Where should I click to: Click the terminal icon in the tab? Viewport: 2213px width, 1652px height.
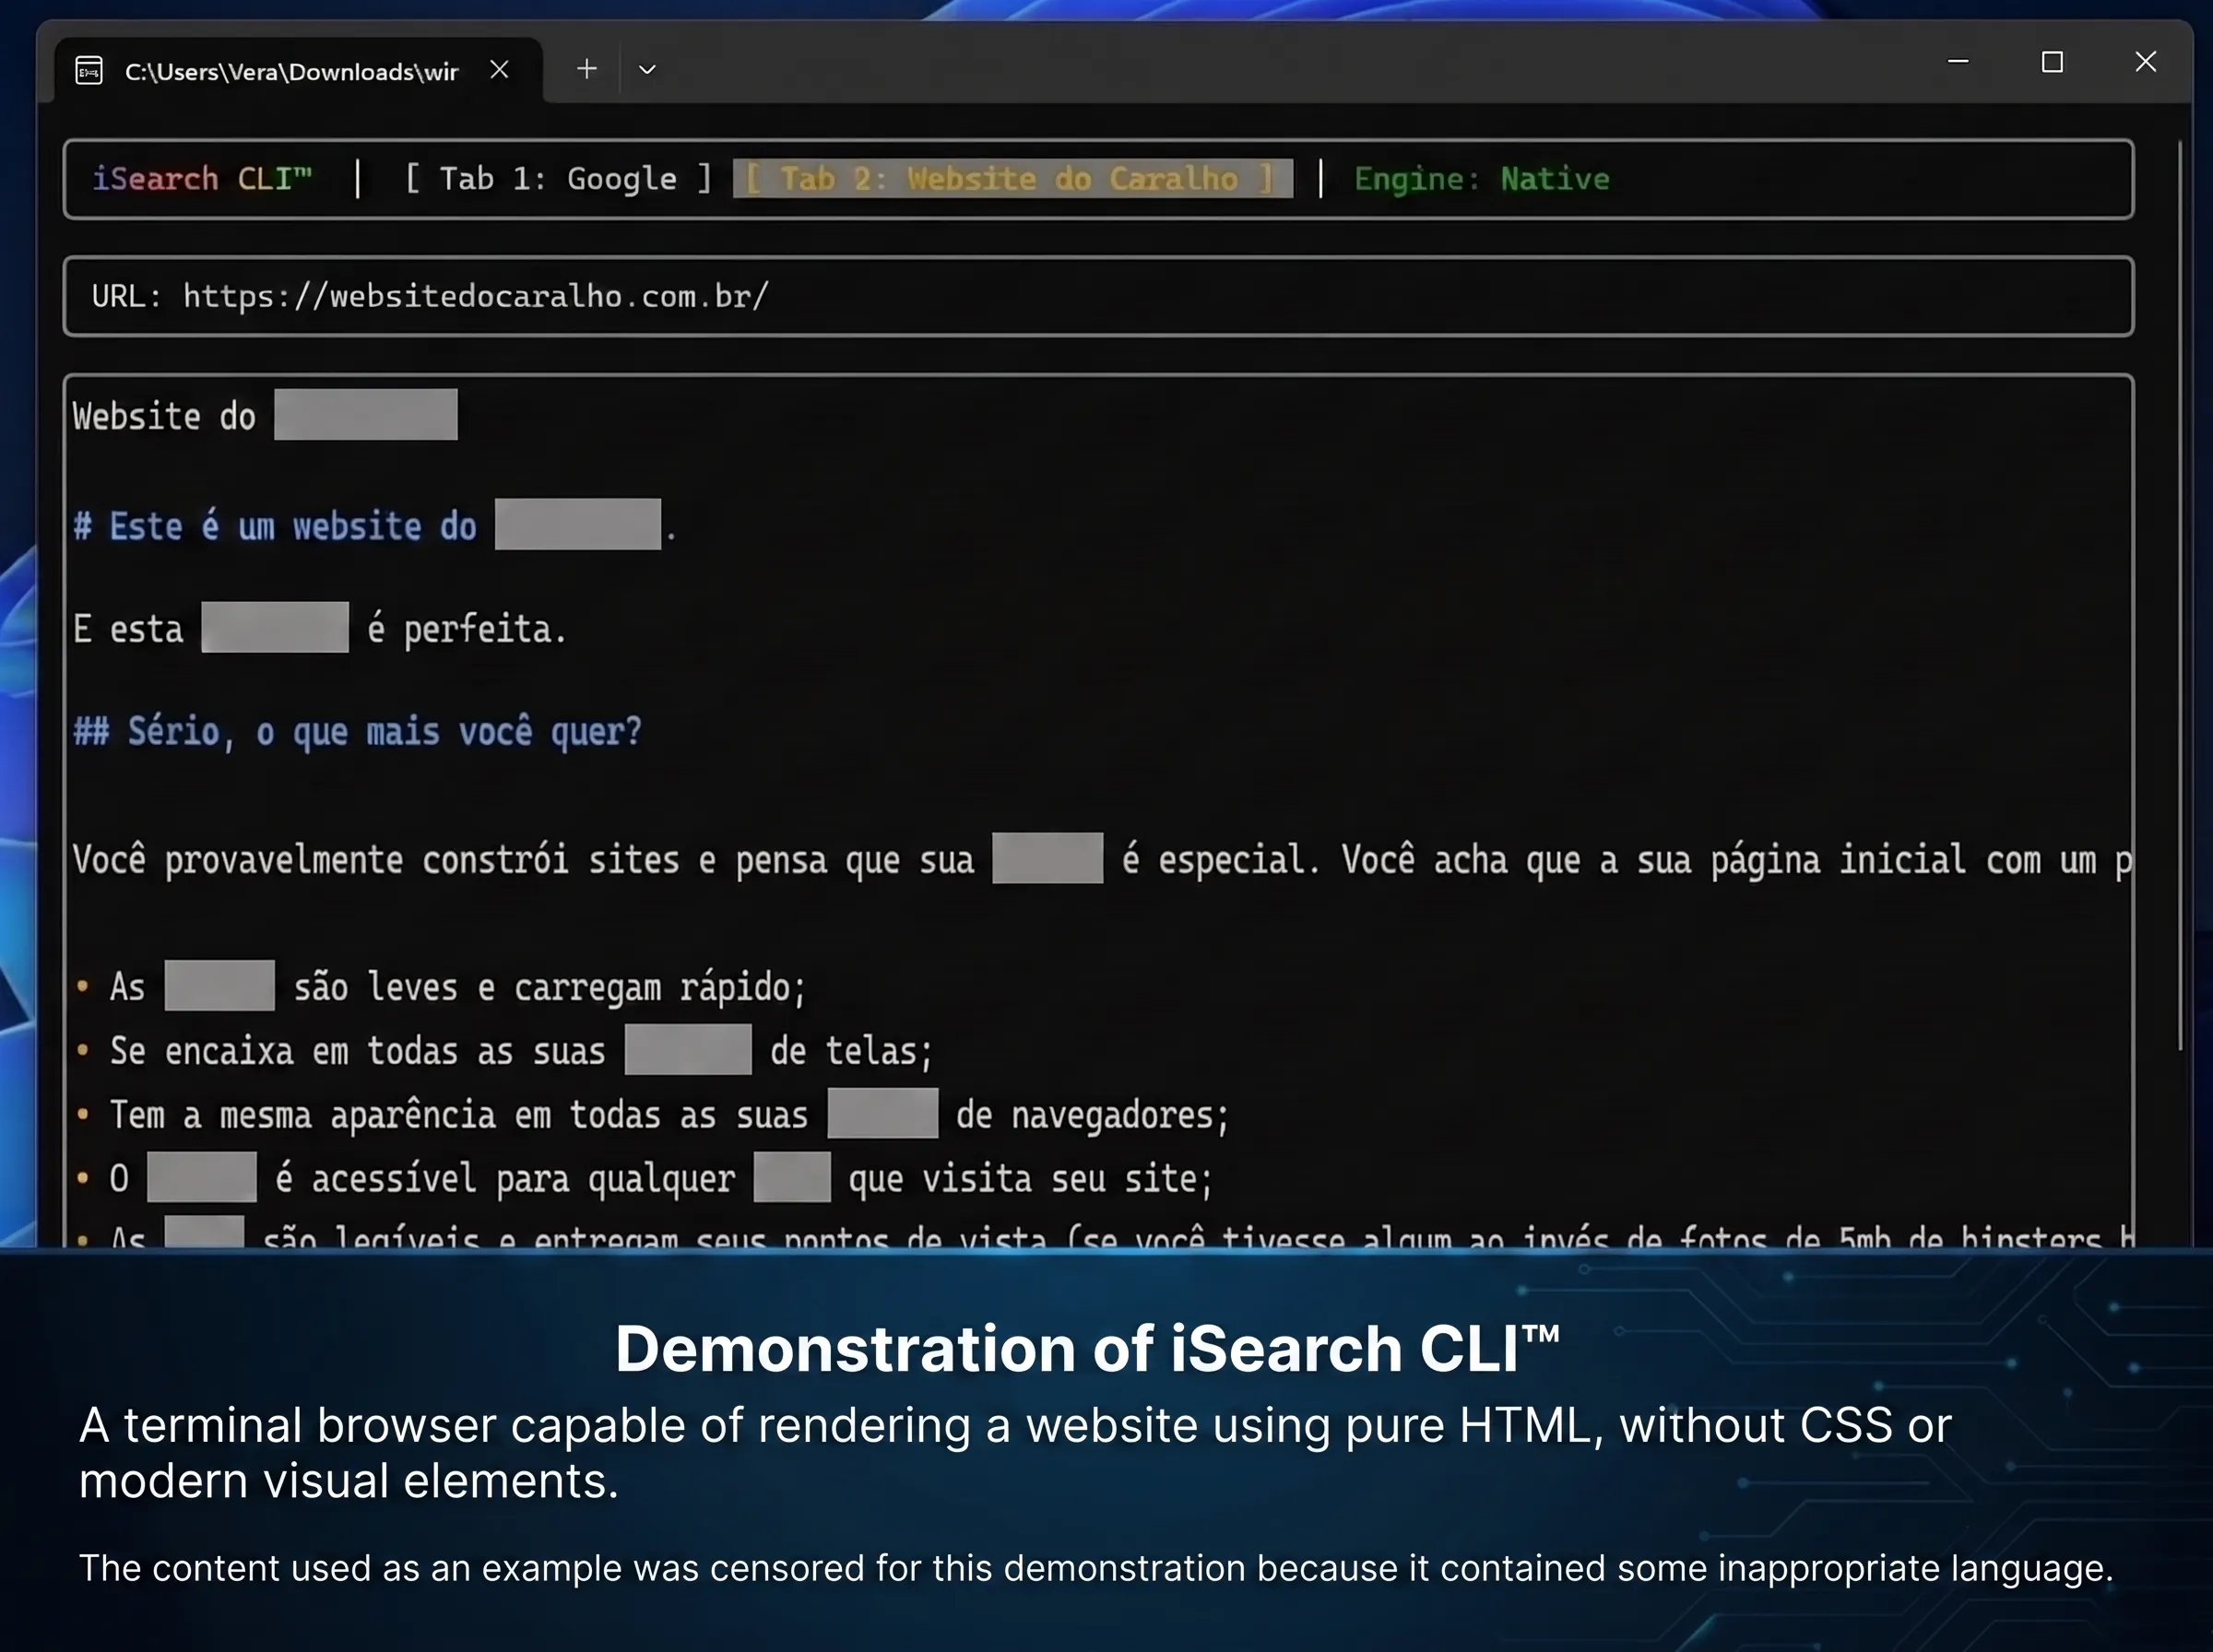coord(89,71)
